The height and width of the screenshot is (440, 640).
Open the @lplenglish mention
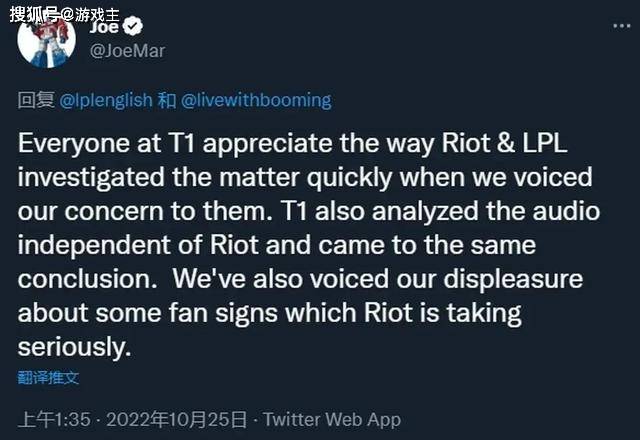106,100
